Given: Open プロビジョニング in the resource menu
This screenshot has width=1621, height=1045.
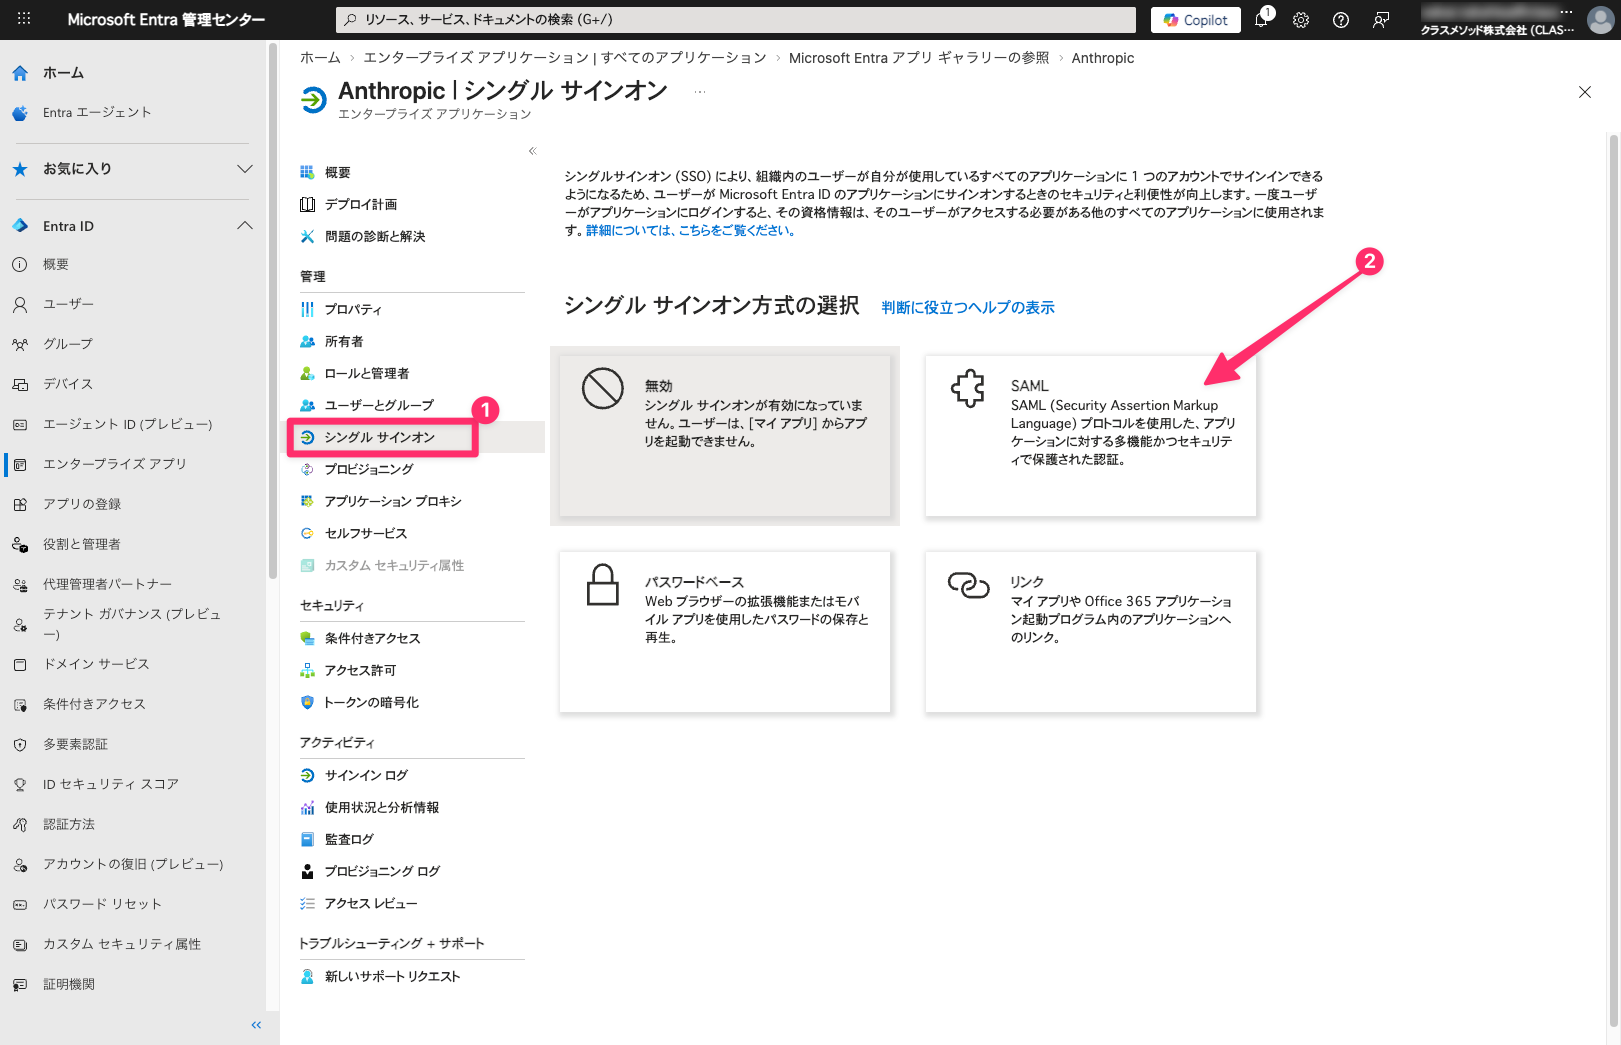Looking at the screenshot, I should 369,469.
